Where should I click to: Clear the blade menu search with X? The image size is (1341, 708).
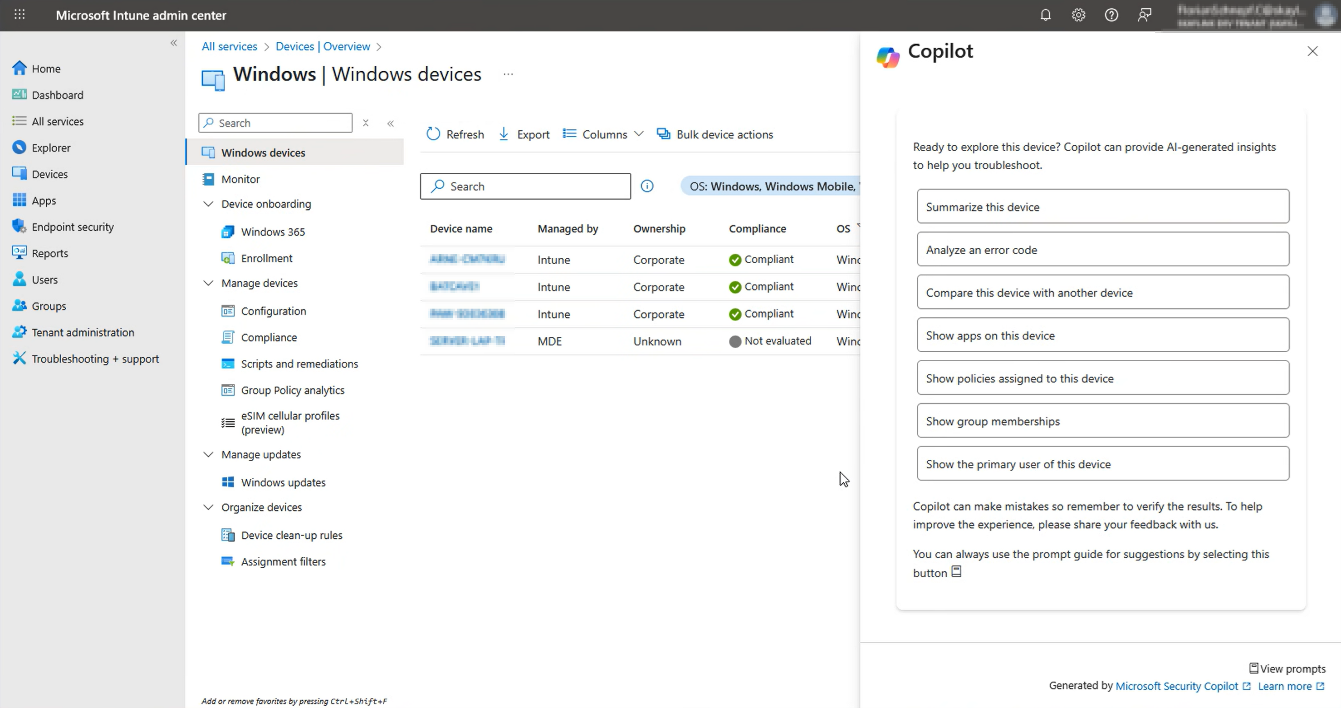pyautogui.click(x=366, y=123)
